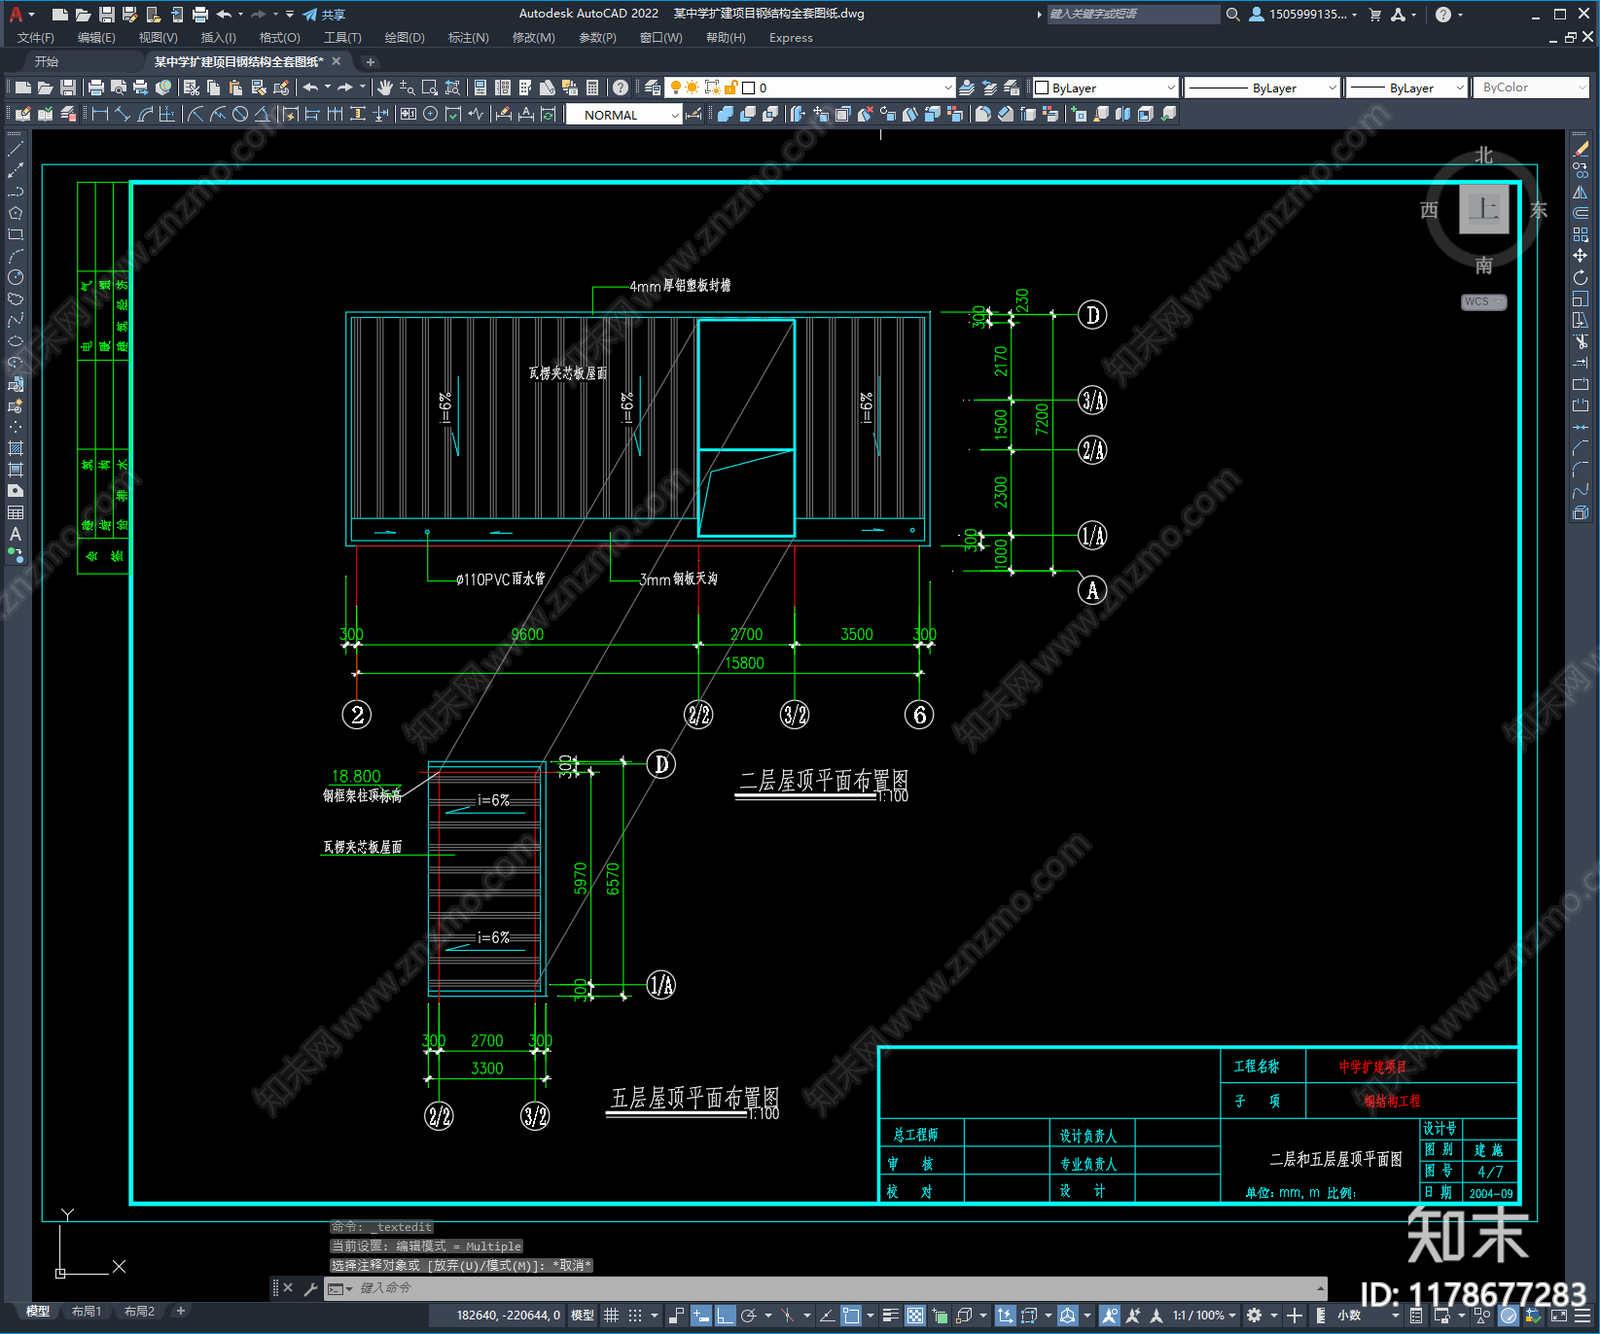
Task: Click the 模型 model space button in status bar
Action: coord(582,1315)
